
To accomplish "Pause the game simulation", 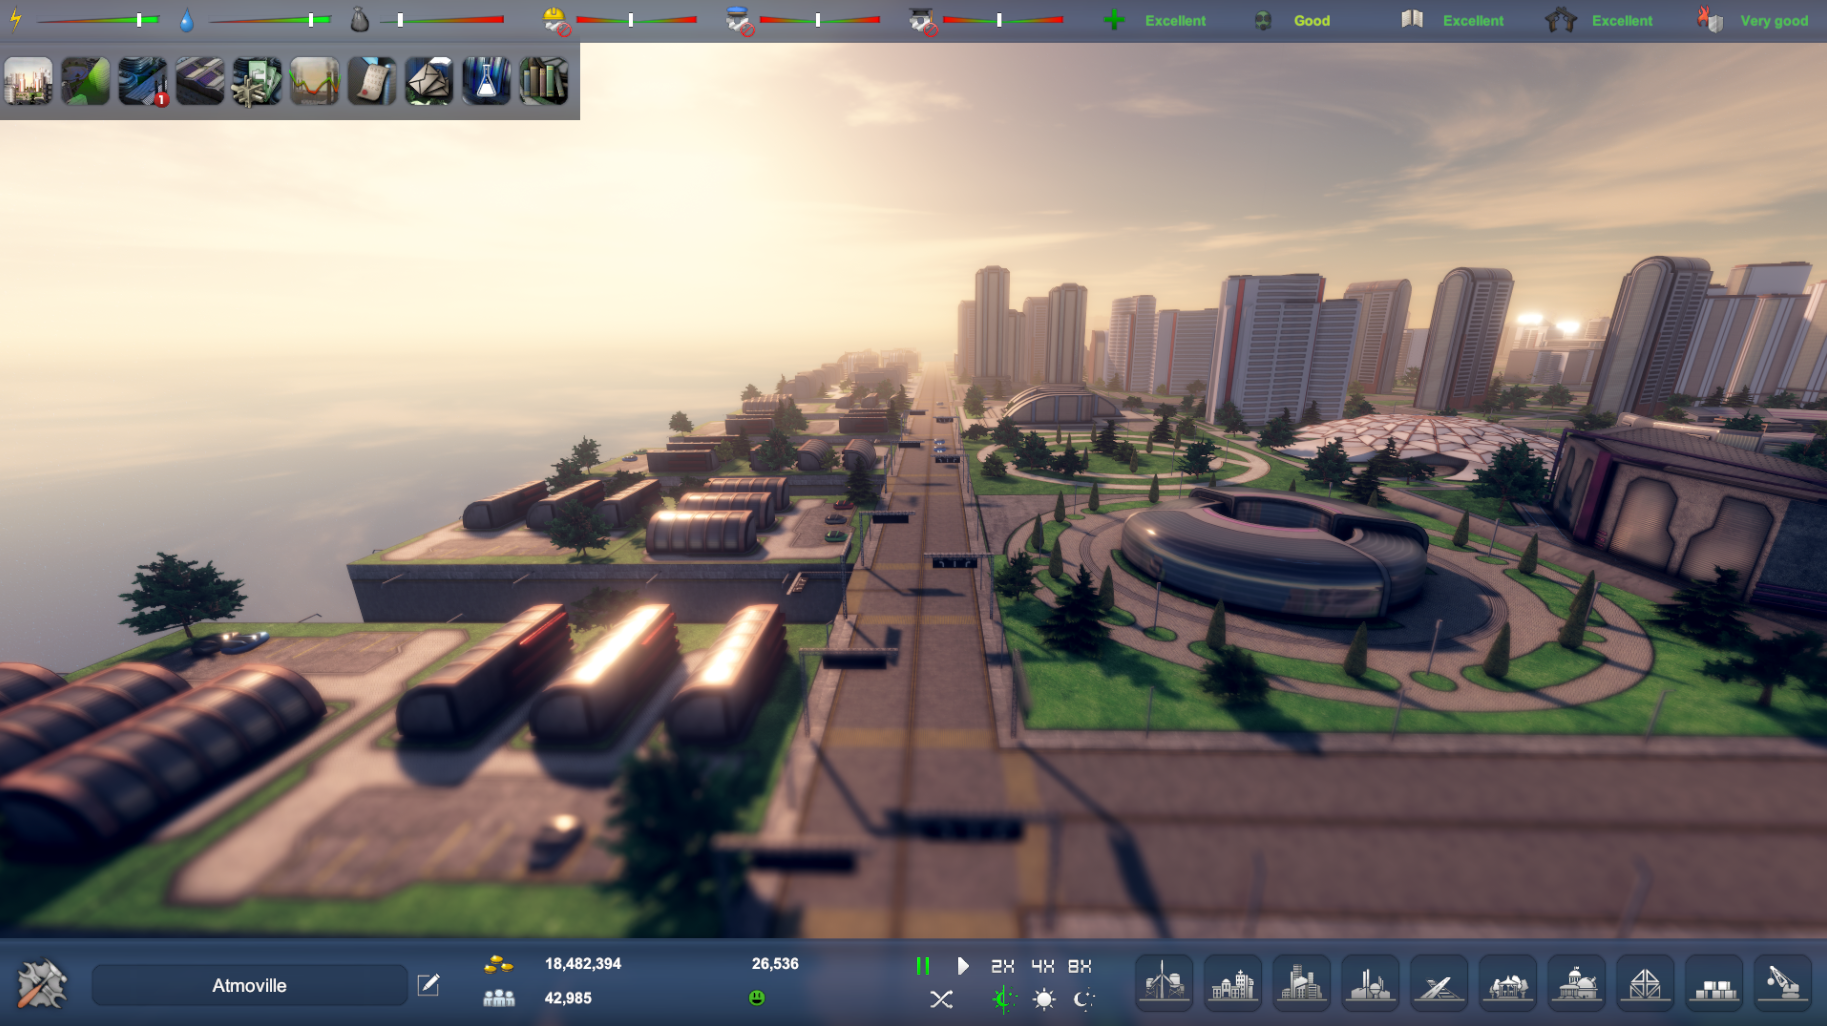I will click(923, 966).
